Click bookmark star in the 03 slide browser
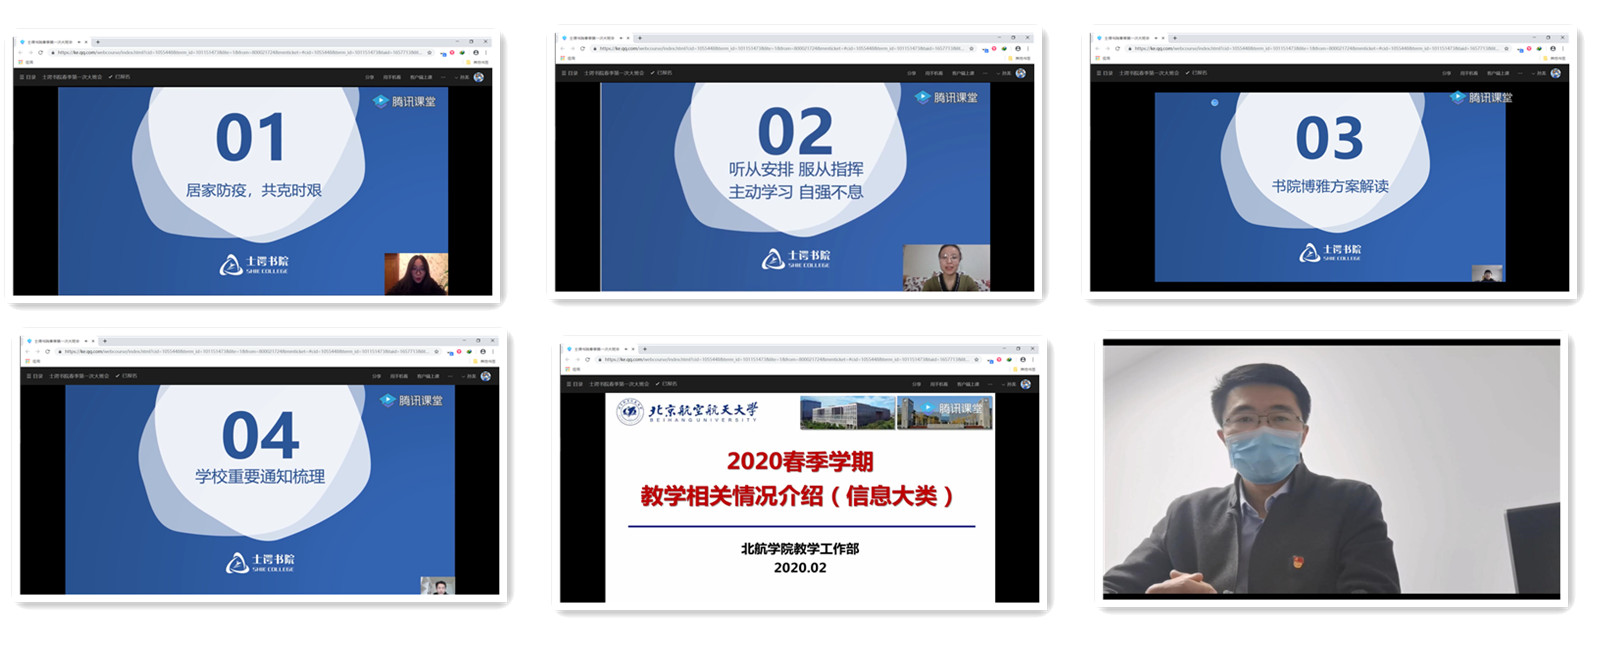Viewport: 1600px width, 650px height. coord(1507,48)
